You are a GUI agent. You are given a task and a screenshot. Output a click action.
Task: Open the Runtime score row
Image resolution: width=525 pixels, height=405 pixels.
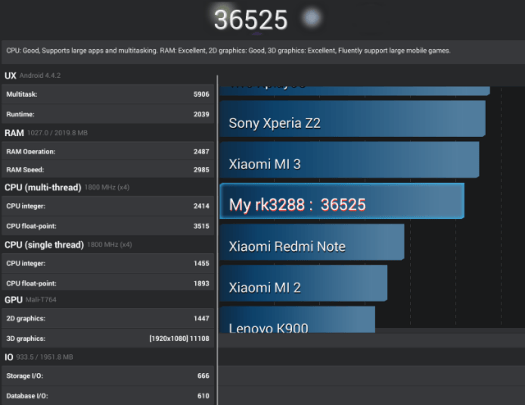[108, 114]
